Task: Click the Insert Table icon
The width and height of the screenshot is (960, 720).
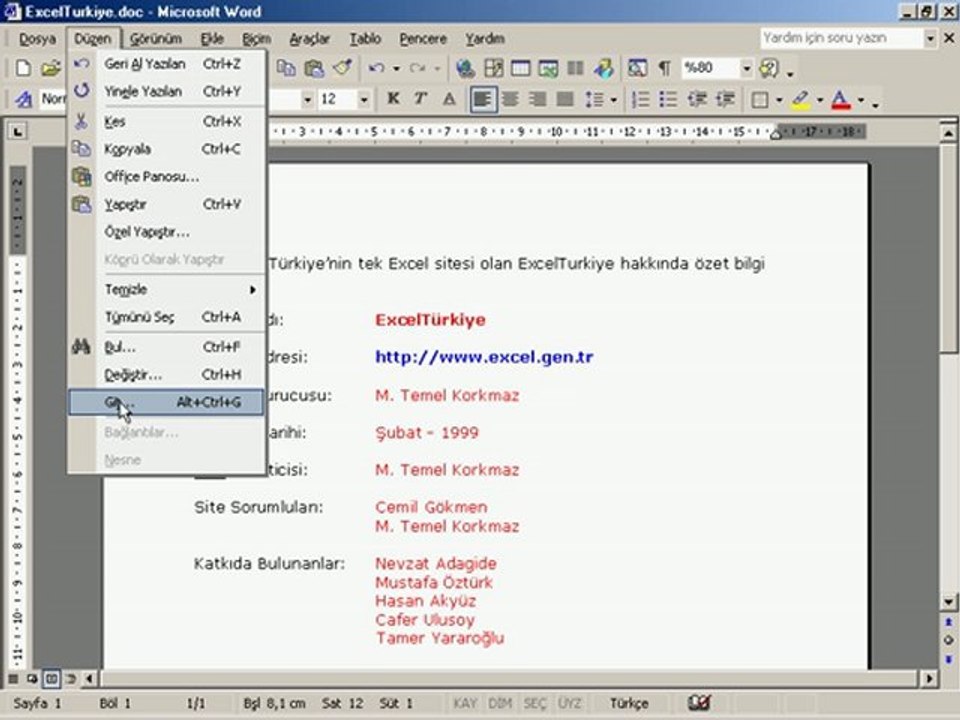Action: [x=520, y=68]
